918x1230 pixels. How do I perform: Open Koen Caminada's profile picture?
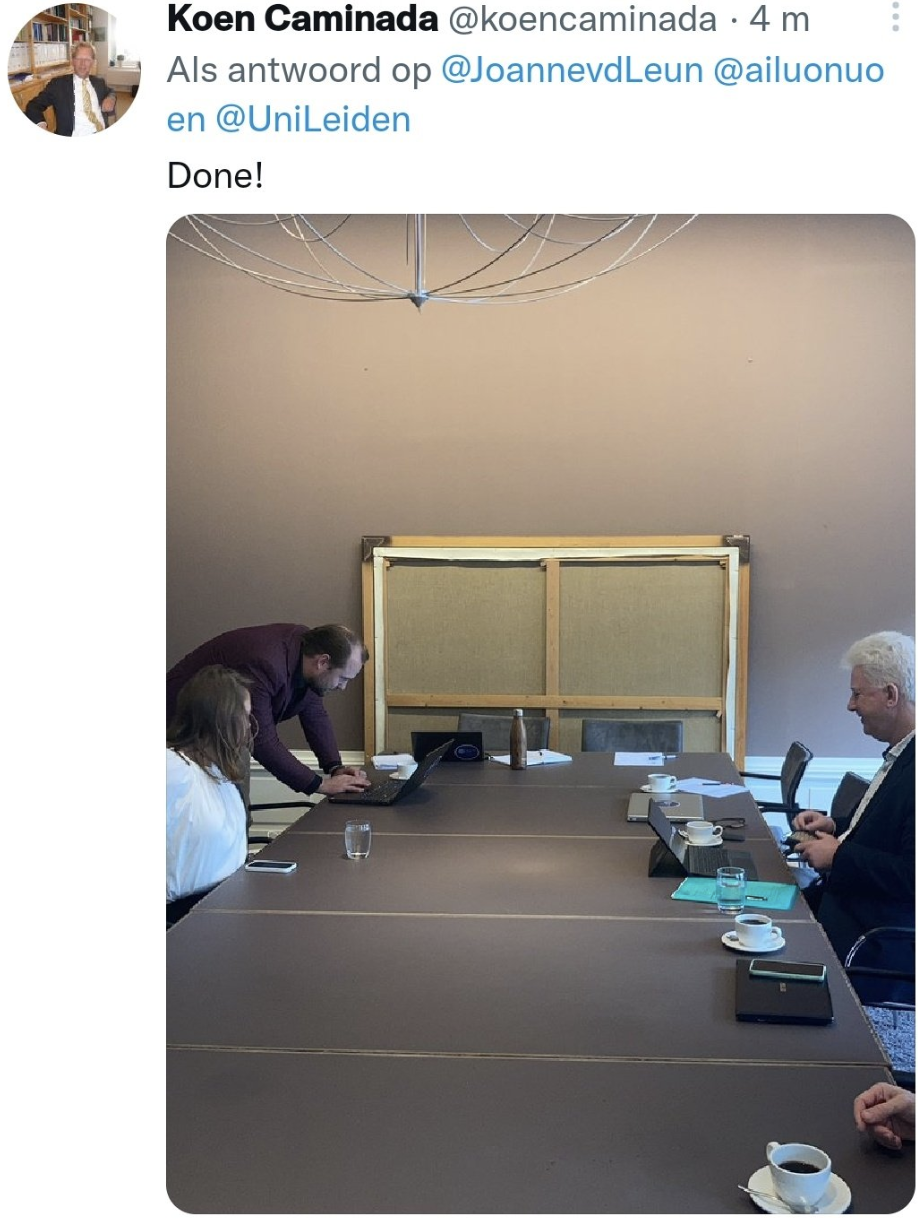coord(73,70)
